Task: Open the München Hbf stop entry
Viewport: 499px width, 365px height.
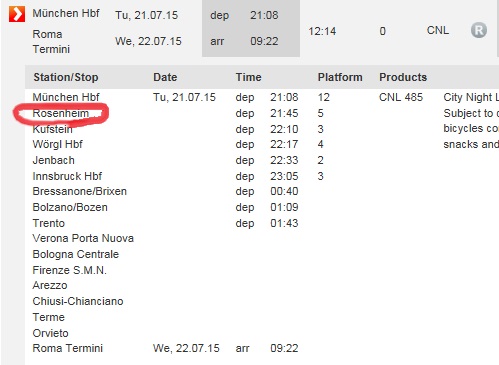Action: point(66,97)
